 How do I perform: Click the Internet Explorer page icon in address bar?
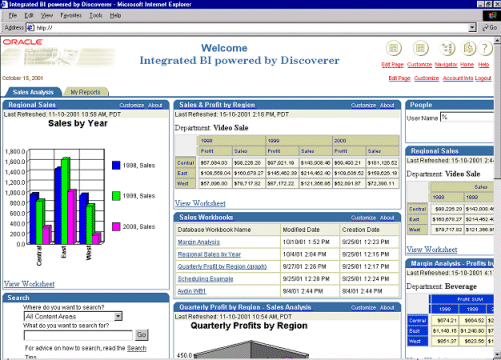click(x=30, y=28)
